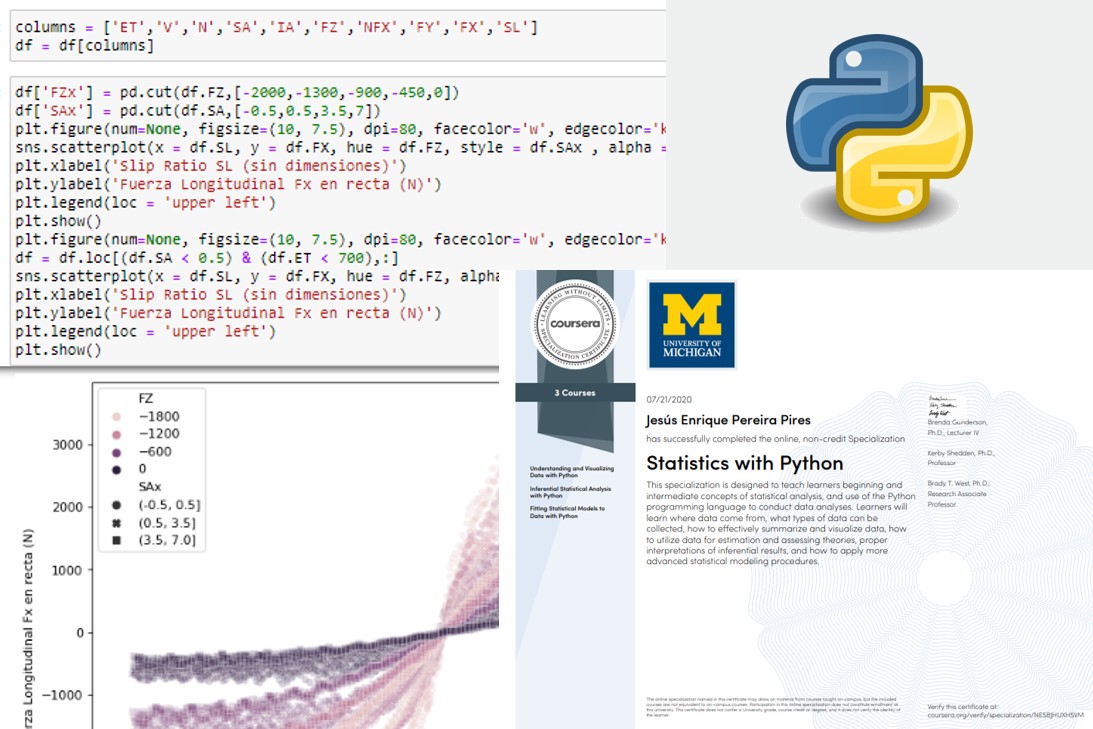Viewport: 1093px width, 729px height.
Task: Select the -1800 legend color dot
Action: click(x=116, y=417)
